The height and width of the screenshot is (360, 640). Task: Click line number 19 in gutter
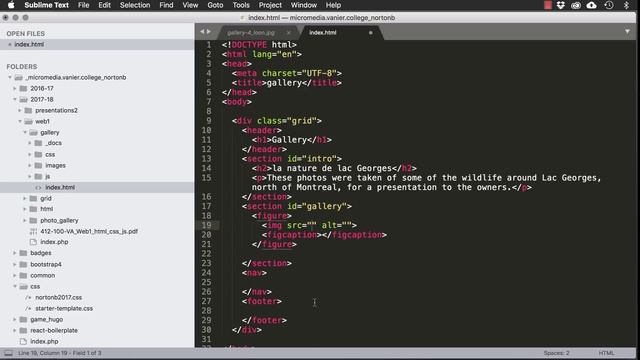coord(207,225)
